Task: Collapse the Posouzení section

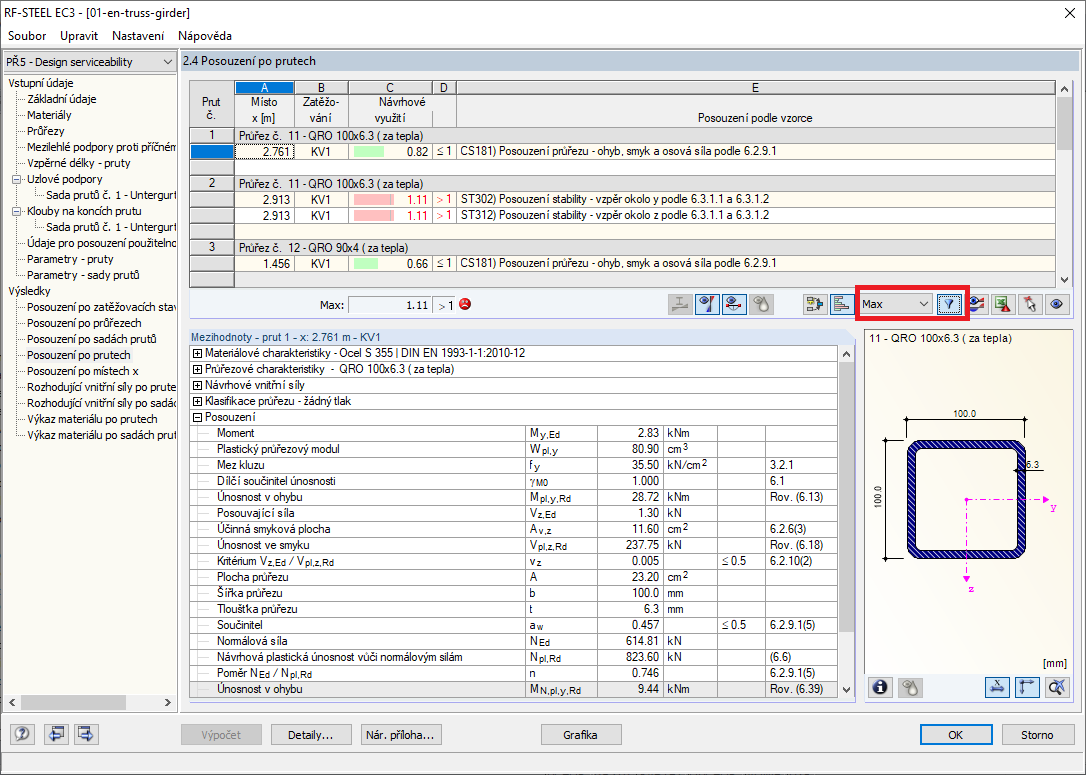Action: (197, 417)
